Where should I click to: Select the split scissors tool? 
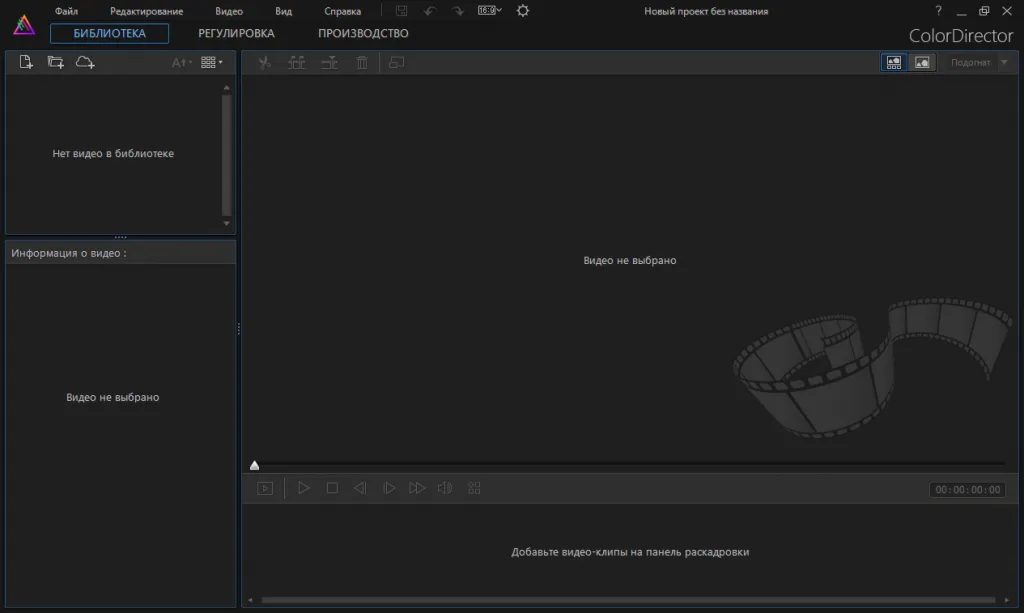[264, 63]
